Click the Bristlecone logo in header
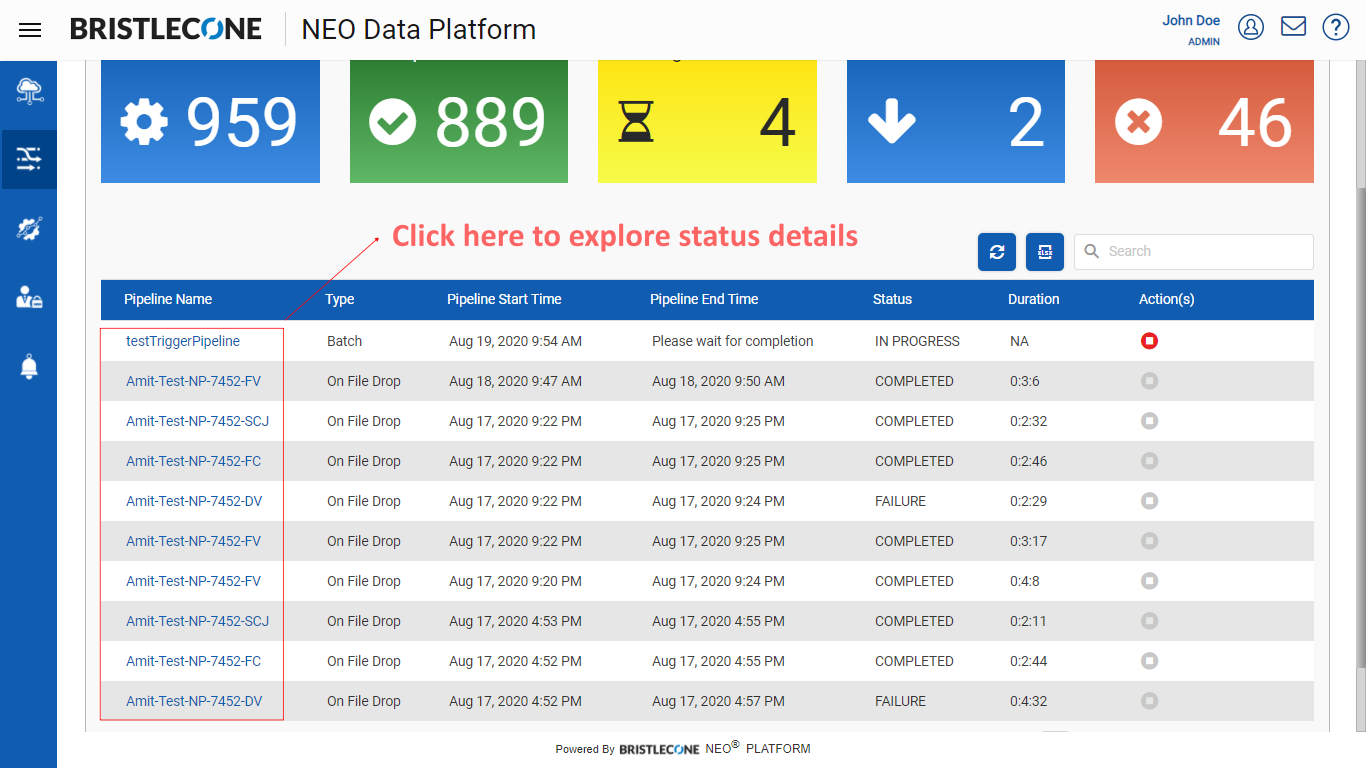The image size is (1366, 768). 166,29
